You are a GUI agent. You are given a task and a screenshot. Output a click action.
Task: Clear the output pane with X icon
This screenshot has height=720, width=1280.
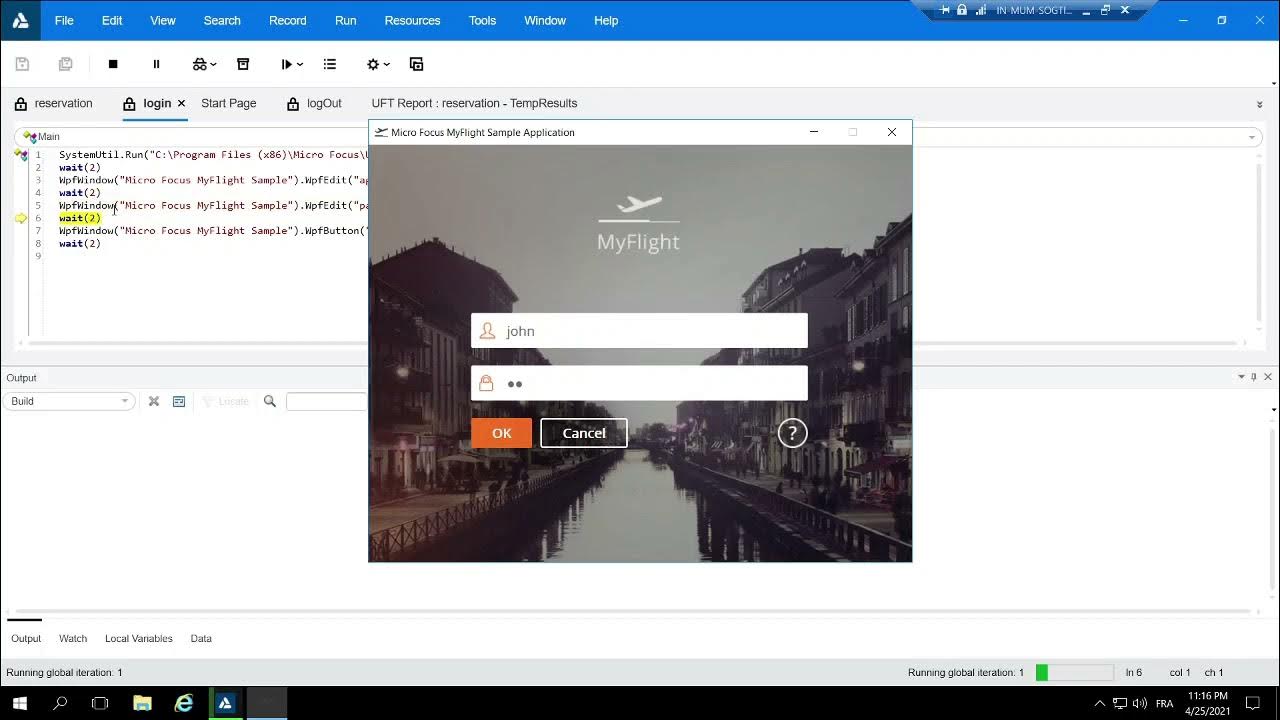click(x=154, y=401)
